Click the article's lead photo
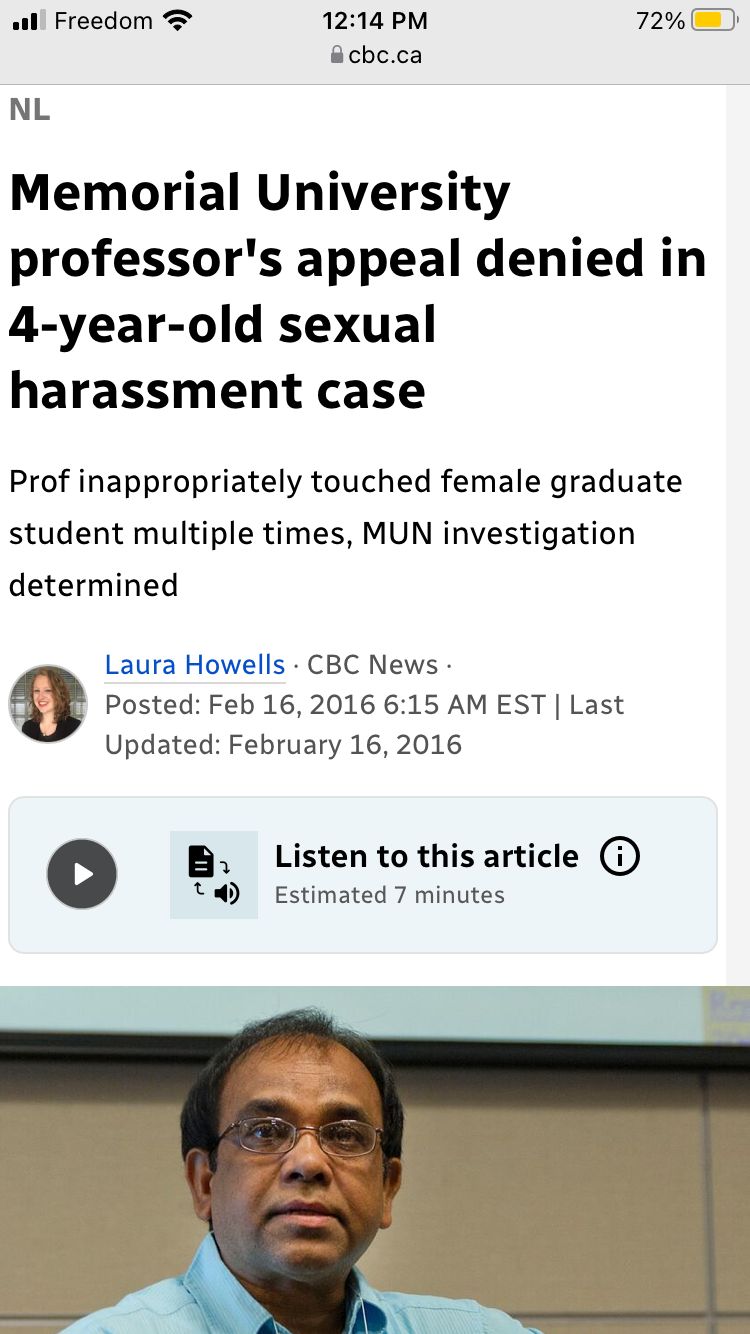The width and height of the screenshot is (750, 1334). 375,1160
